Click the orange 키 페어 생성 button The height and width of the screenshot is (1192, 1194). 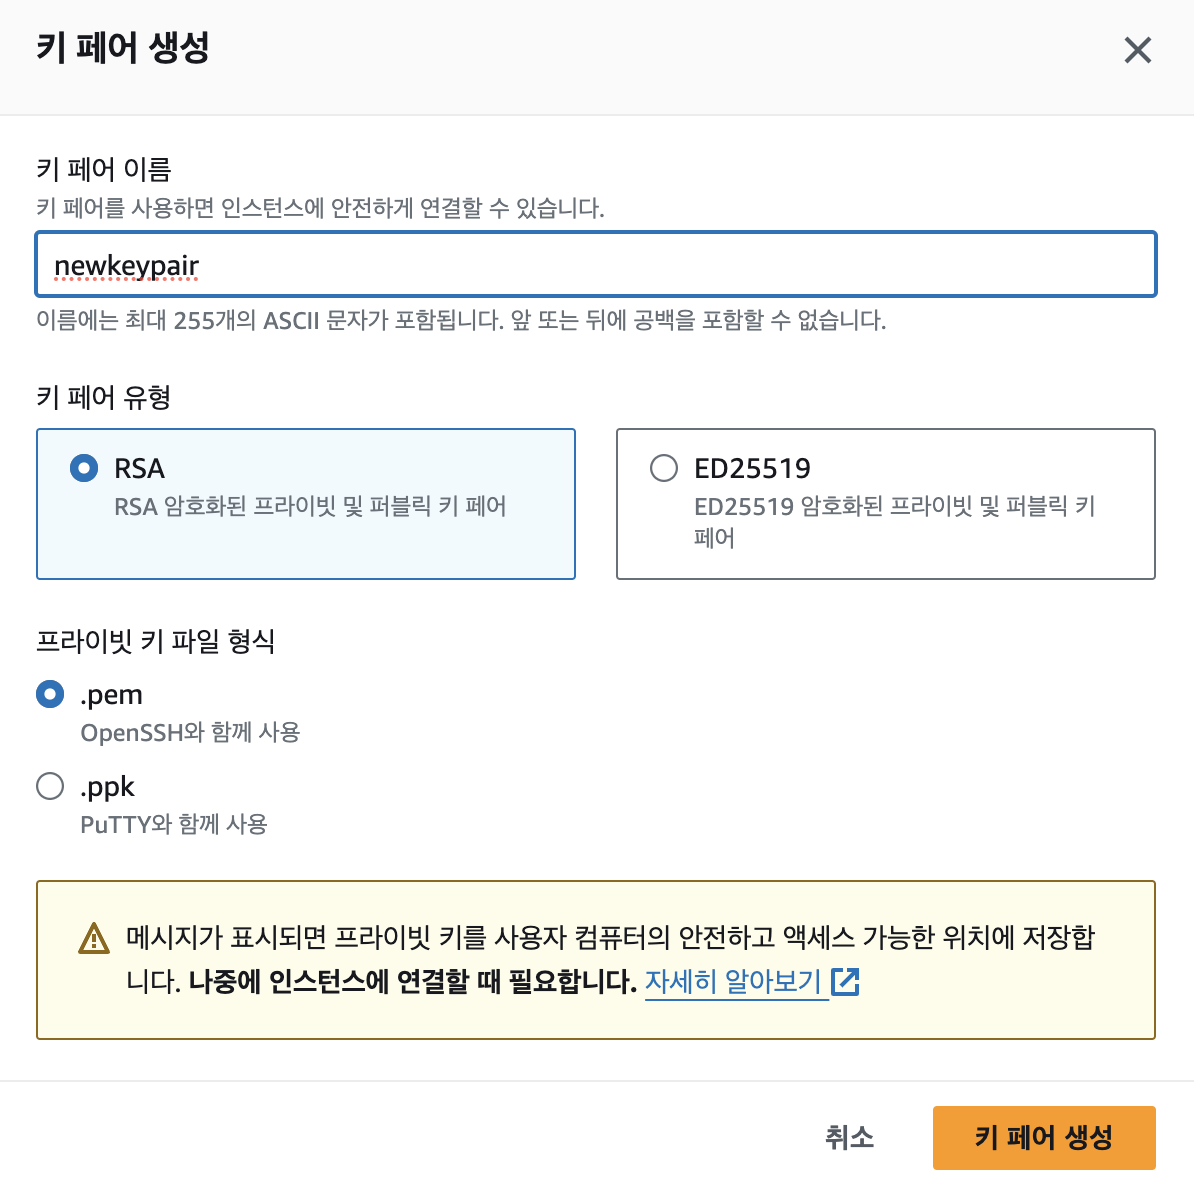[1044, 1137]
